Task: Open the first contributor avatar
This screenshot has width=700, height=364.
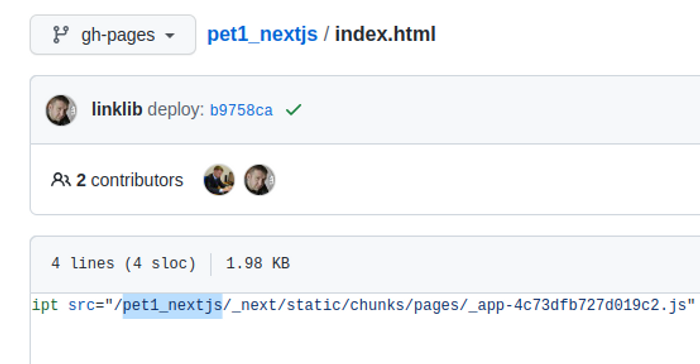Action: coord(219,180)
